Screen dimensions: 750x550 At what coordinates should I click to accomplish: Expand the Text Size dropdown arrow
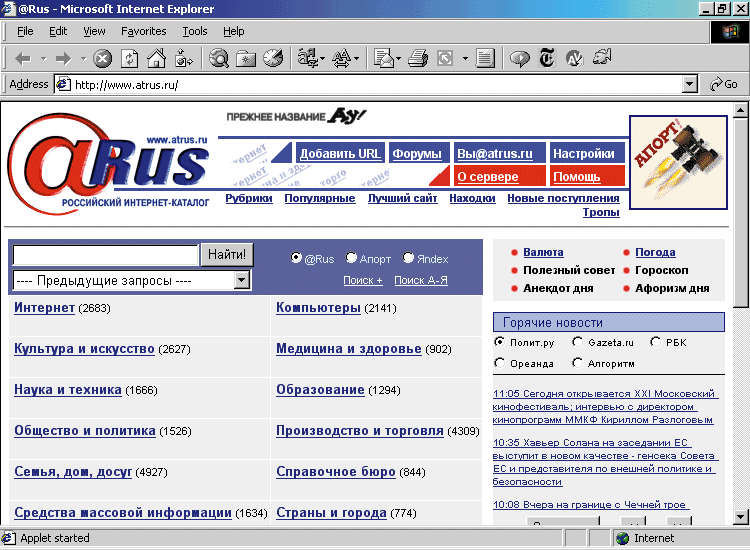pos(357,59)
